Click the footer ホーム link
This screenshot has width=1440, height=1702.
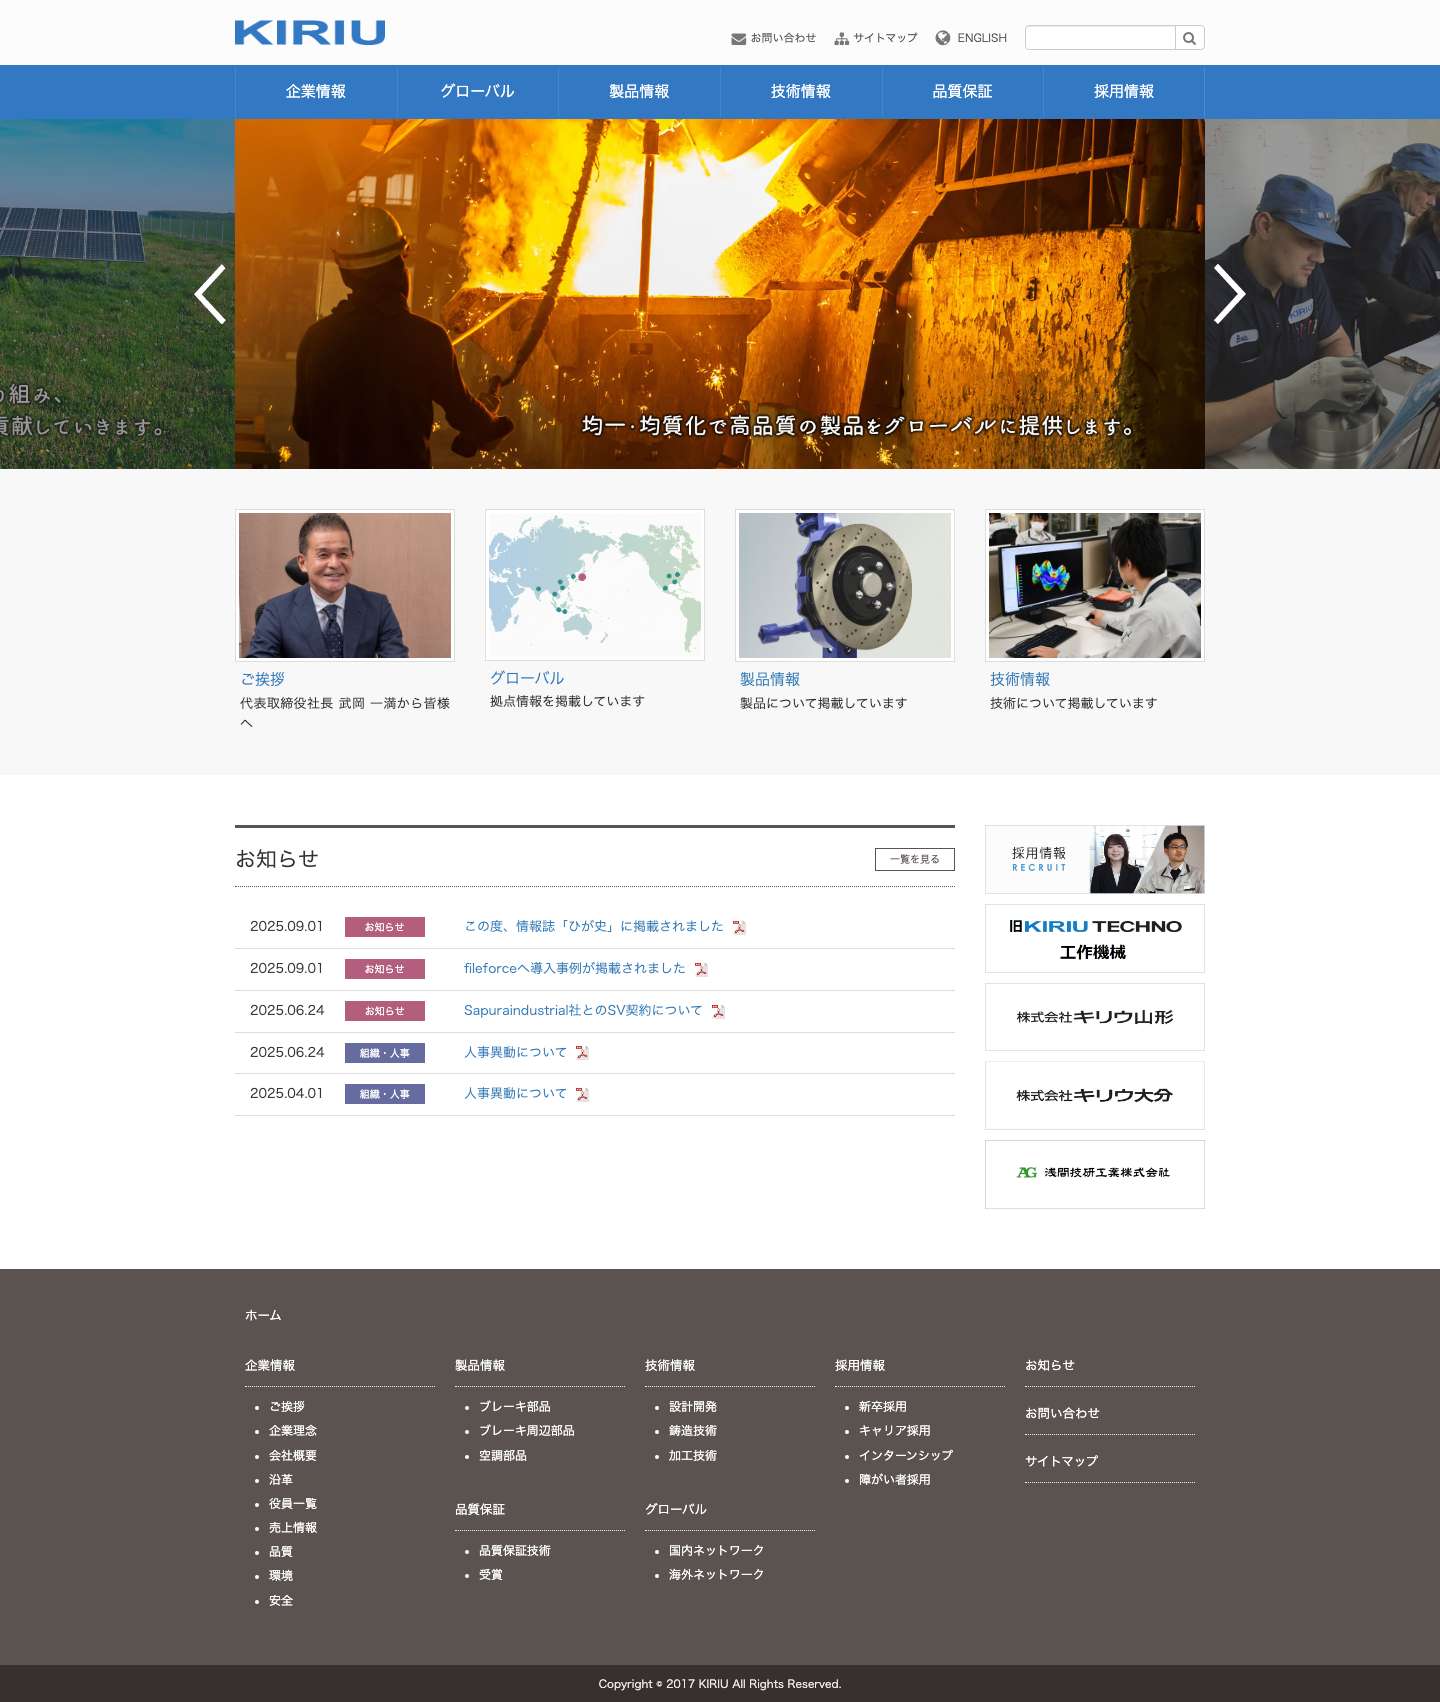pos(263,1316)
